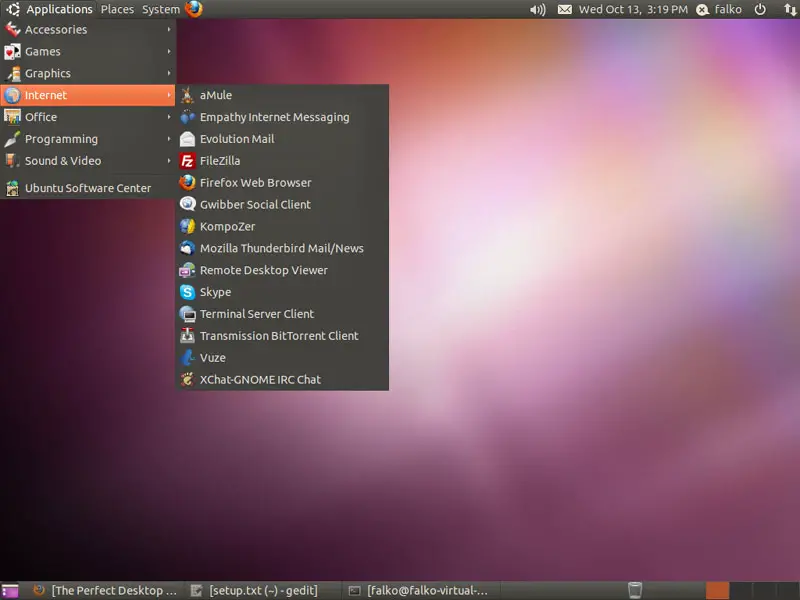Click the Evolution Mail envelope icon
The width and height of the screenshot is (800, 600).
(187, 139)
